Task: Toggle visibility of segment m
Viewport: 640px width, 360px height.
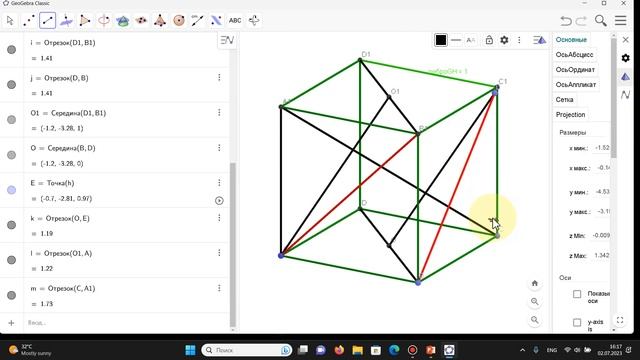Action: coord(11,295)
